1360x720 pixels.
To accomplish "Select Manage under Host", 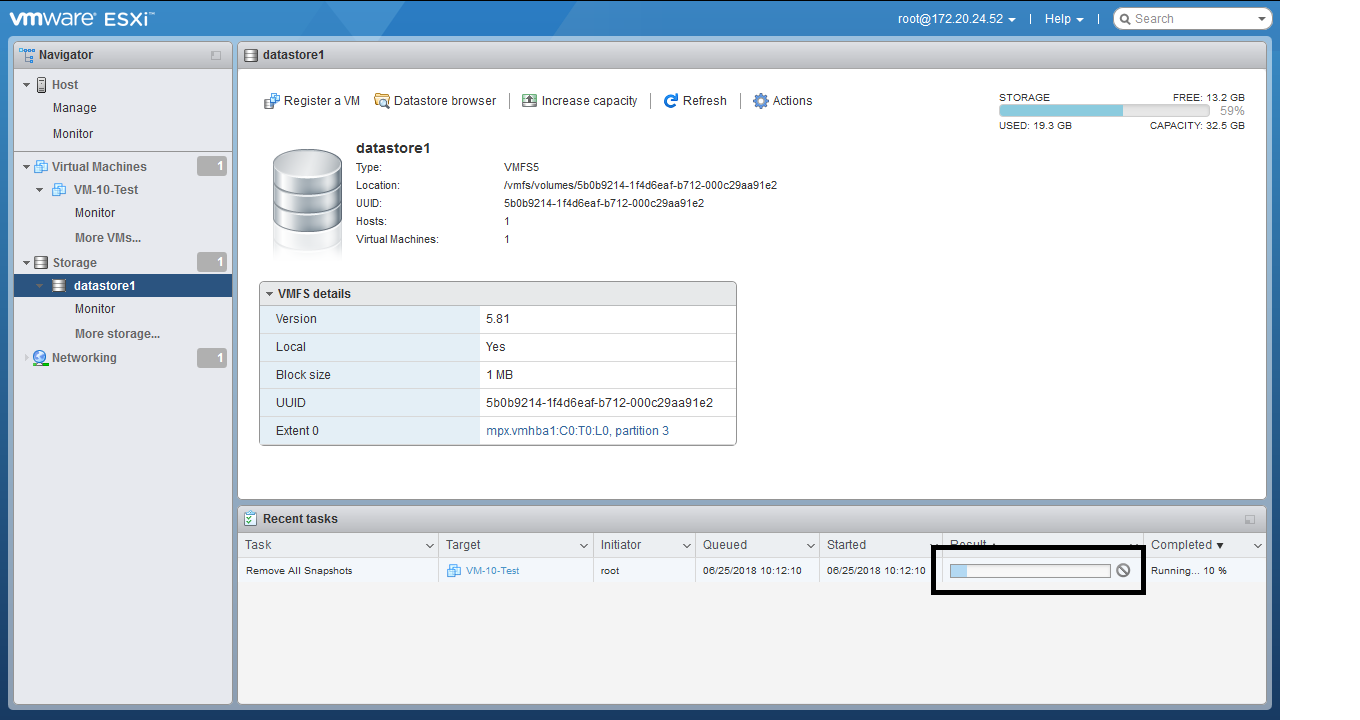I will 75,108.
